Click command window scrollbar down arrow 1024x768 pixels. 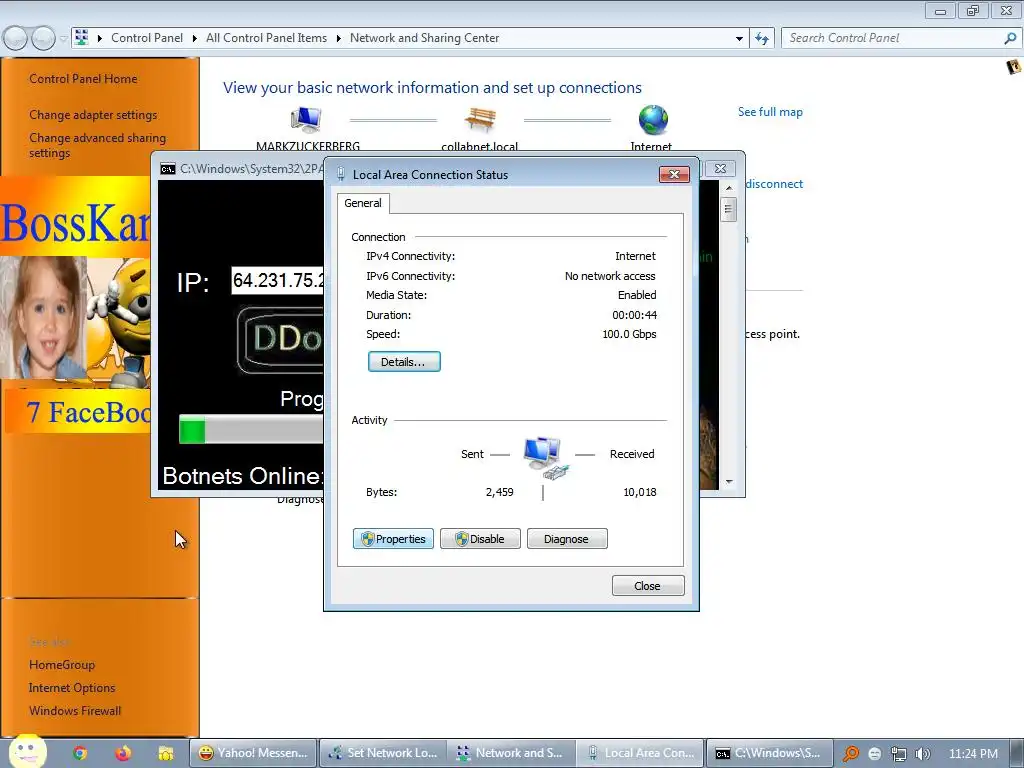tap(729, 482)
